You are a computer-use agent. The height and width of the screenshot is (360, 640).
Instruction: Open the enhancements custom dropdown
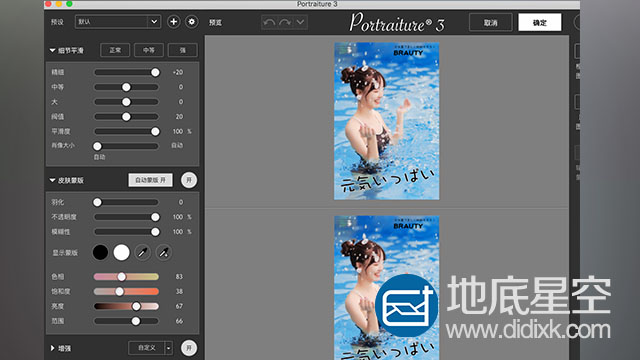point(151,348)
